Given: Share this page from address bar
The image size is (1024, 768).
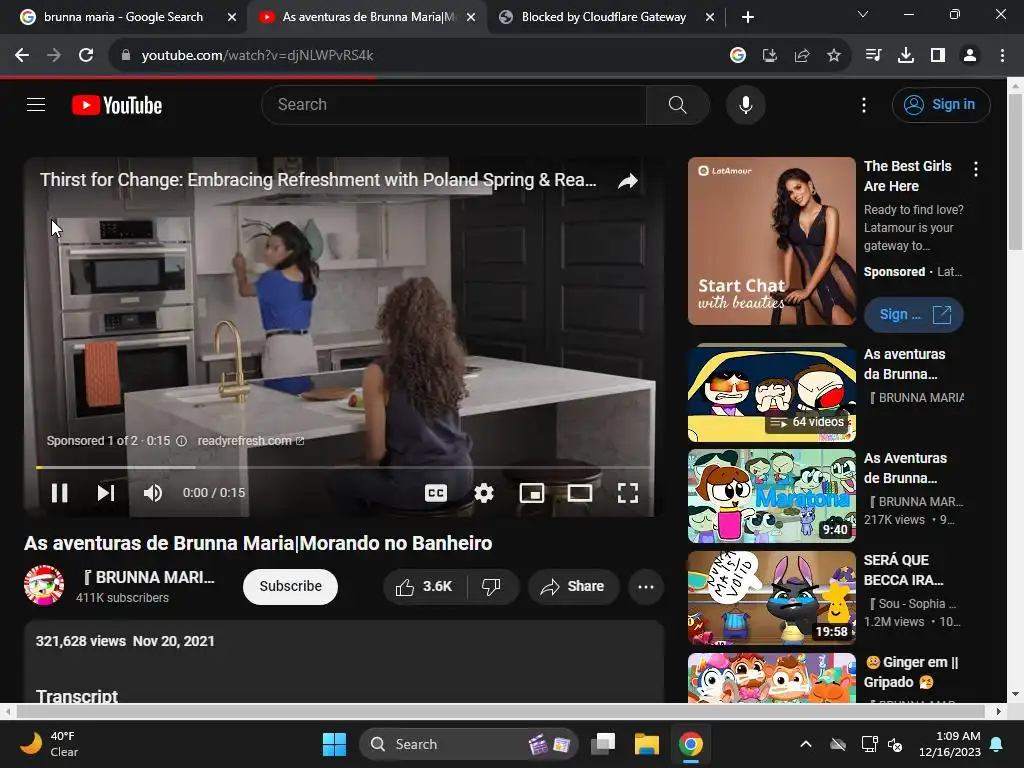Looking at the screenshot, I should [x=802, y=56].
